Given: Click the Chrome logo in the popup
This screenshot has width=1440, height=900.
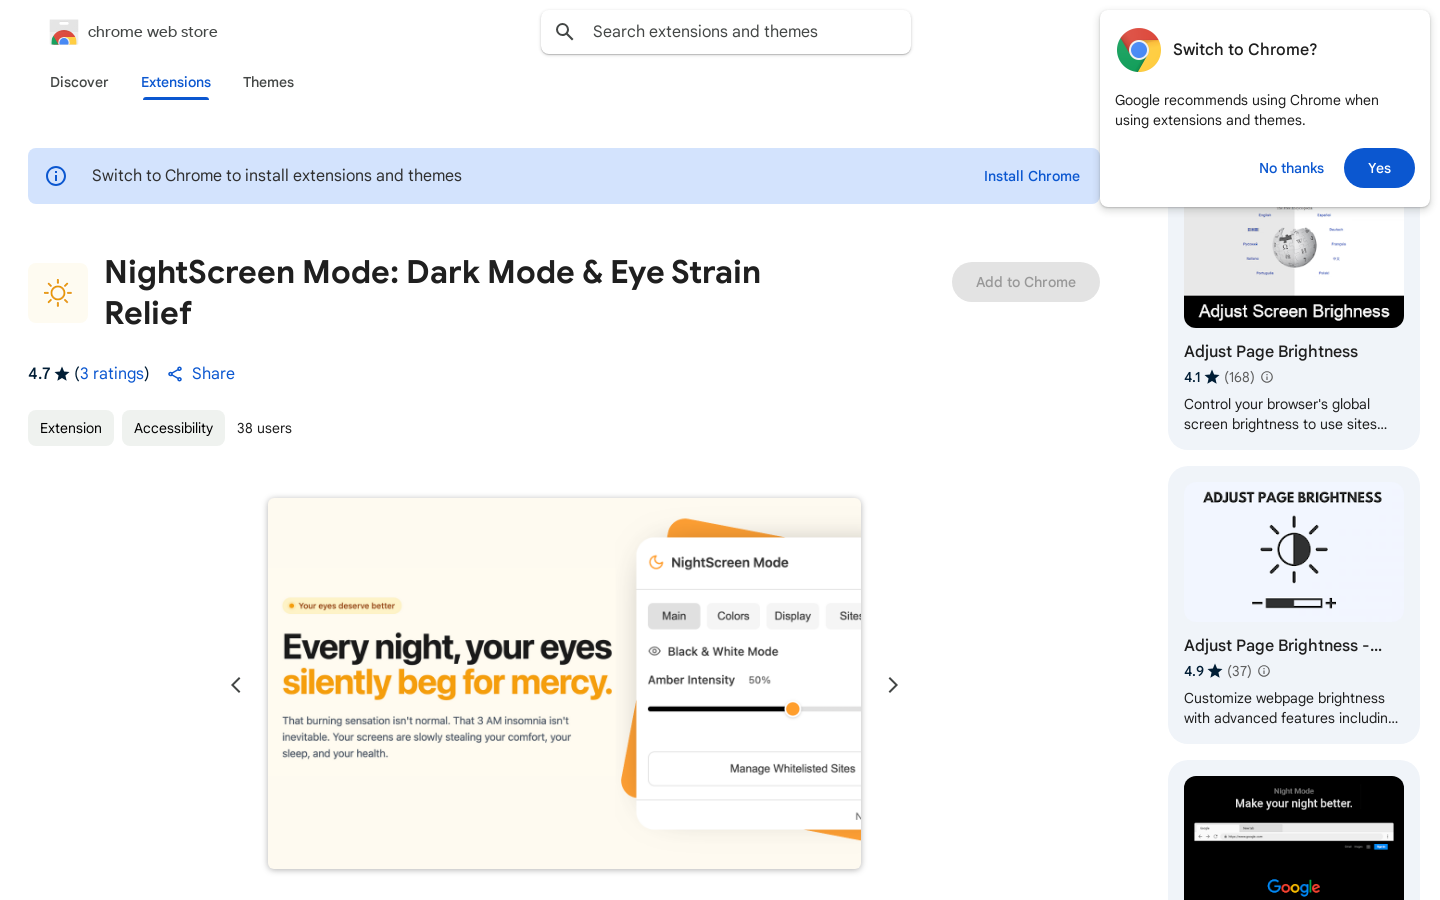Looking at the screenshot, I should 1138,50.
